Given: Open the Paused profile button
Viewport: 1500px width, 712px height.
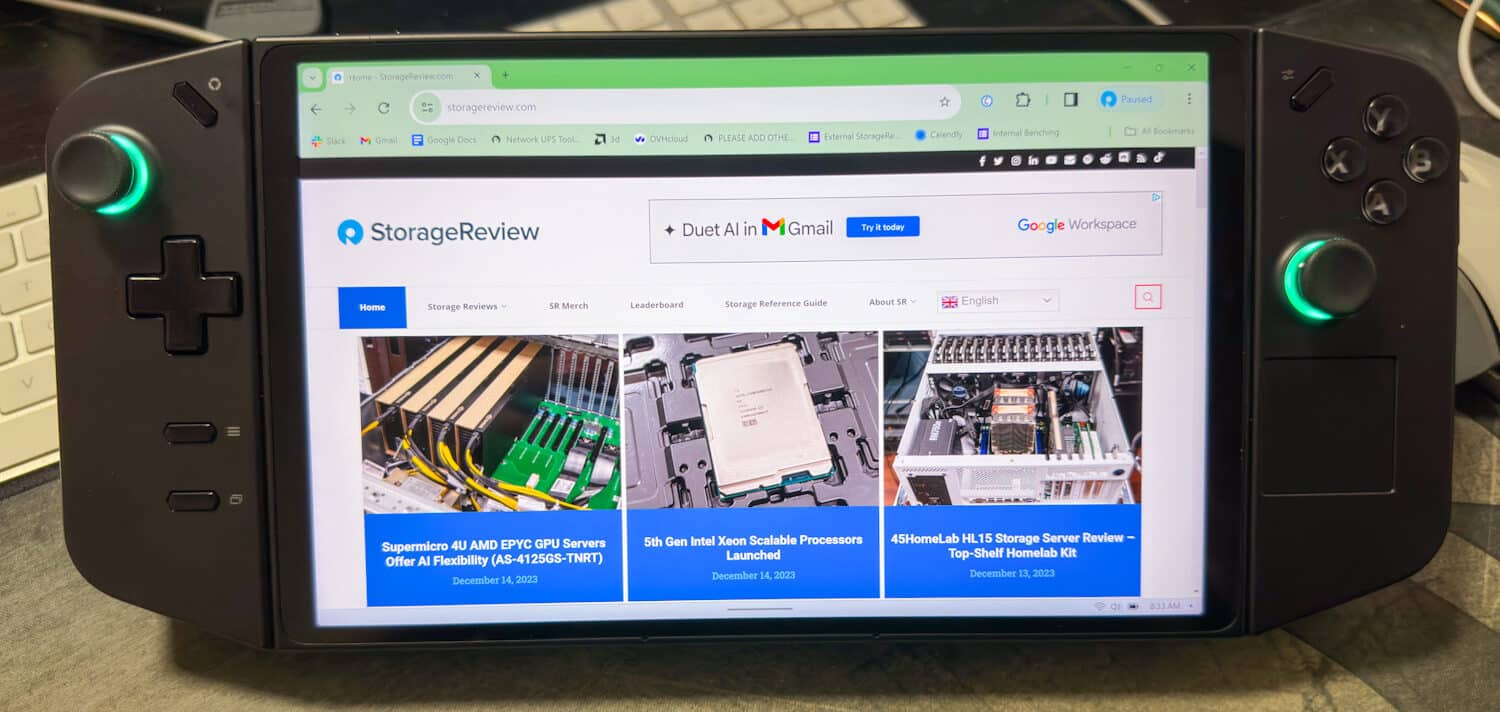Looking at the screenshot, I should click(x=1128, y=99).
